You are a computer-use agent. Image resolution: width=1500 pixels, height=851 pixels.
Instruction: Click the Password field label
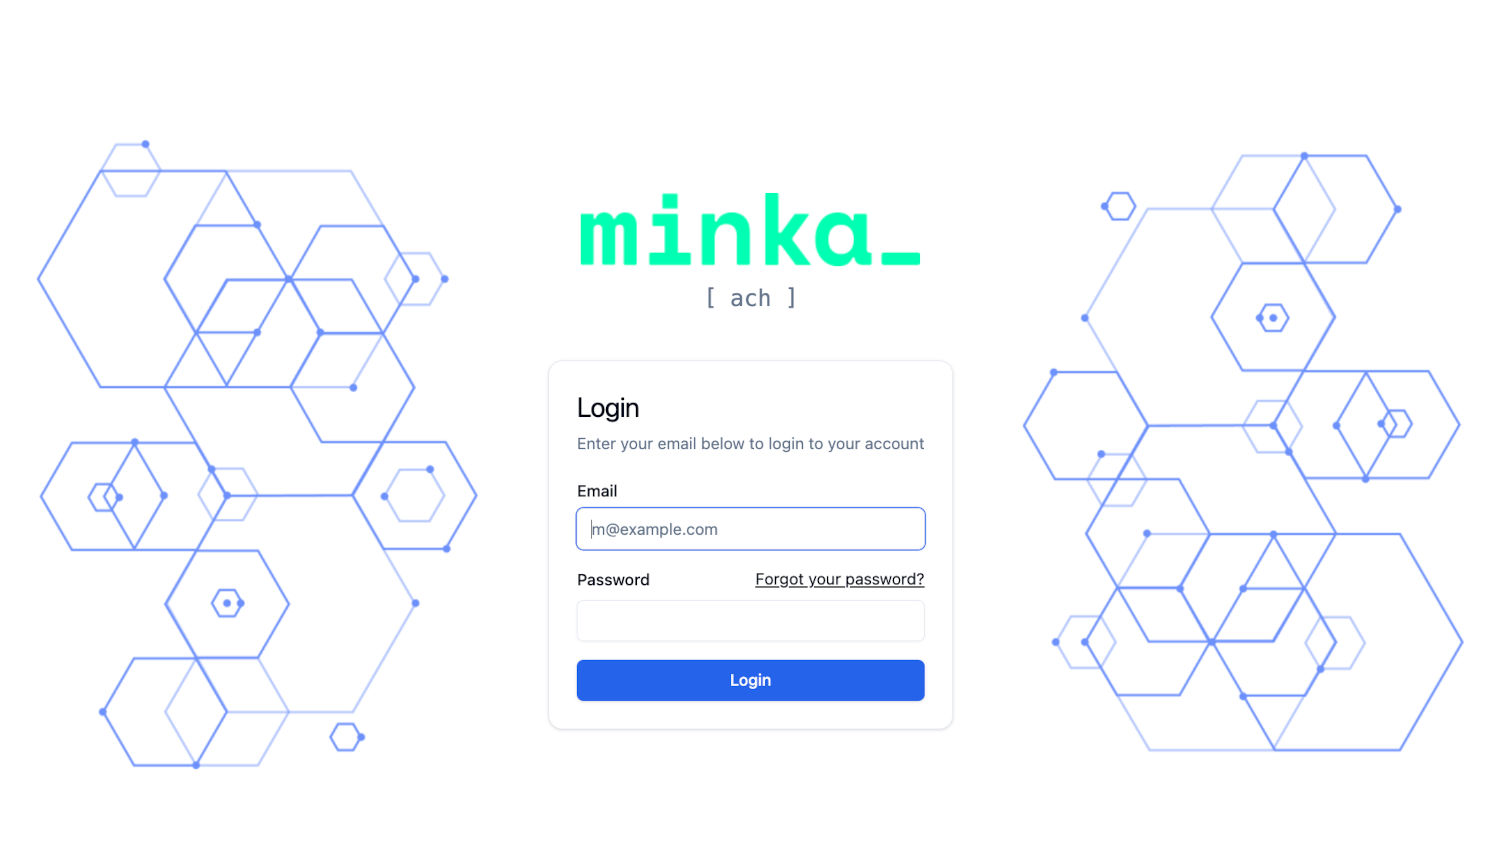coord(613,580)
